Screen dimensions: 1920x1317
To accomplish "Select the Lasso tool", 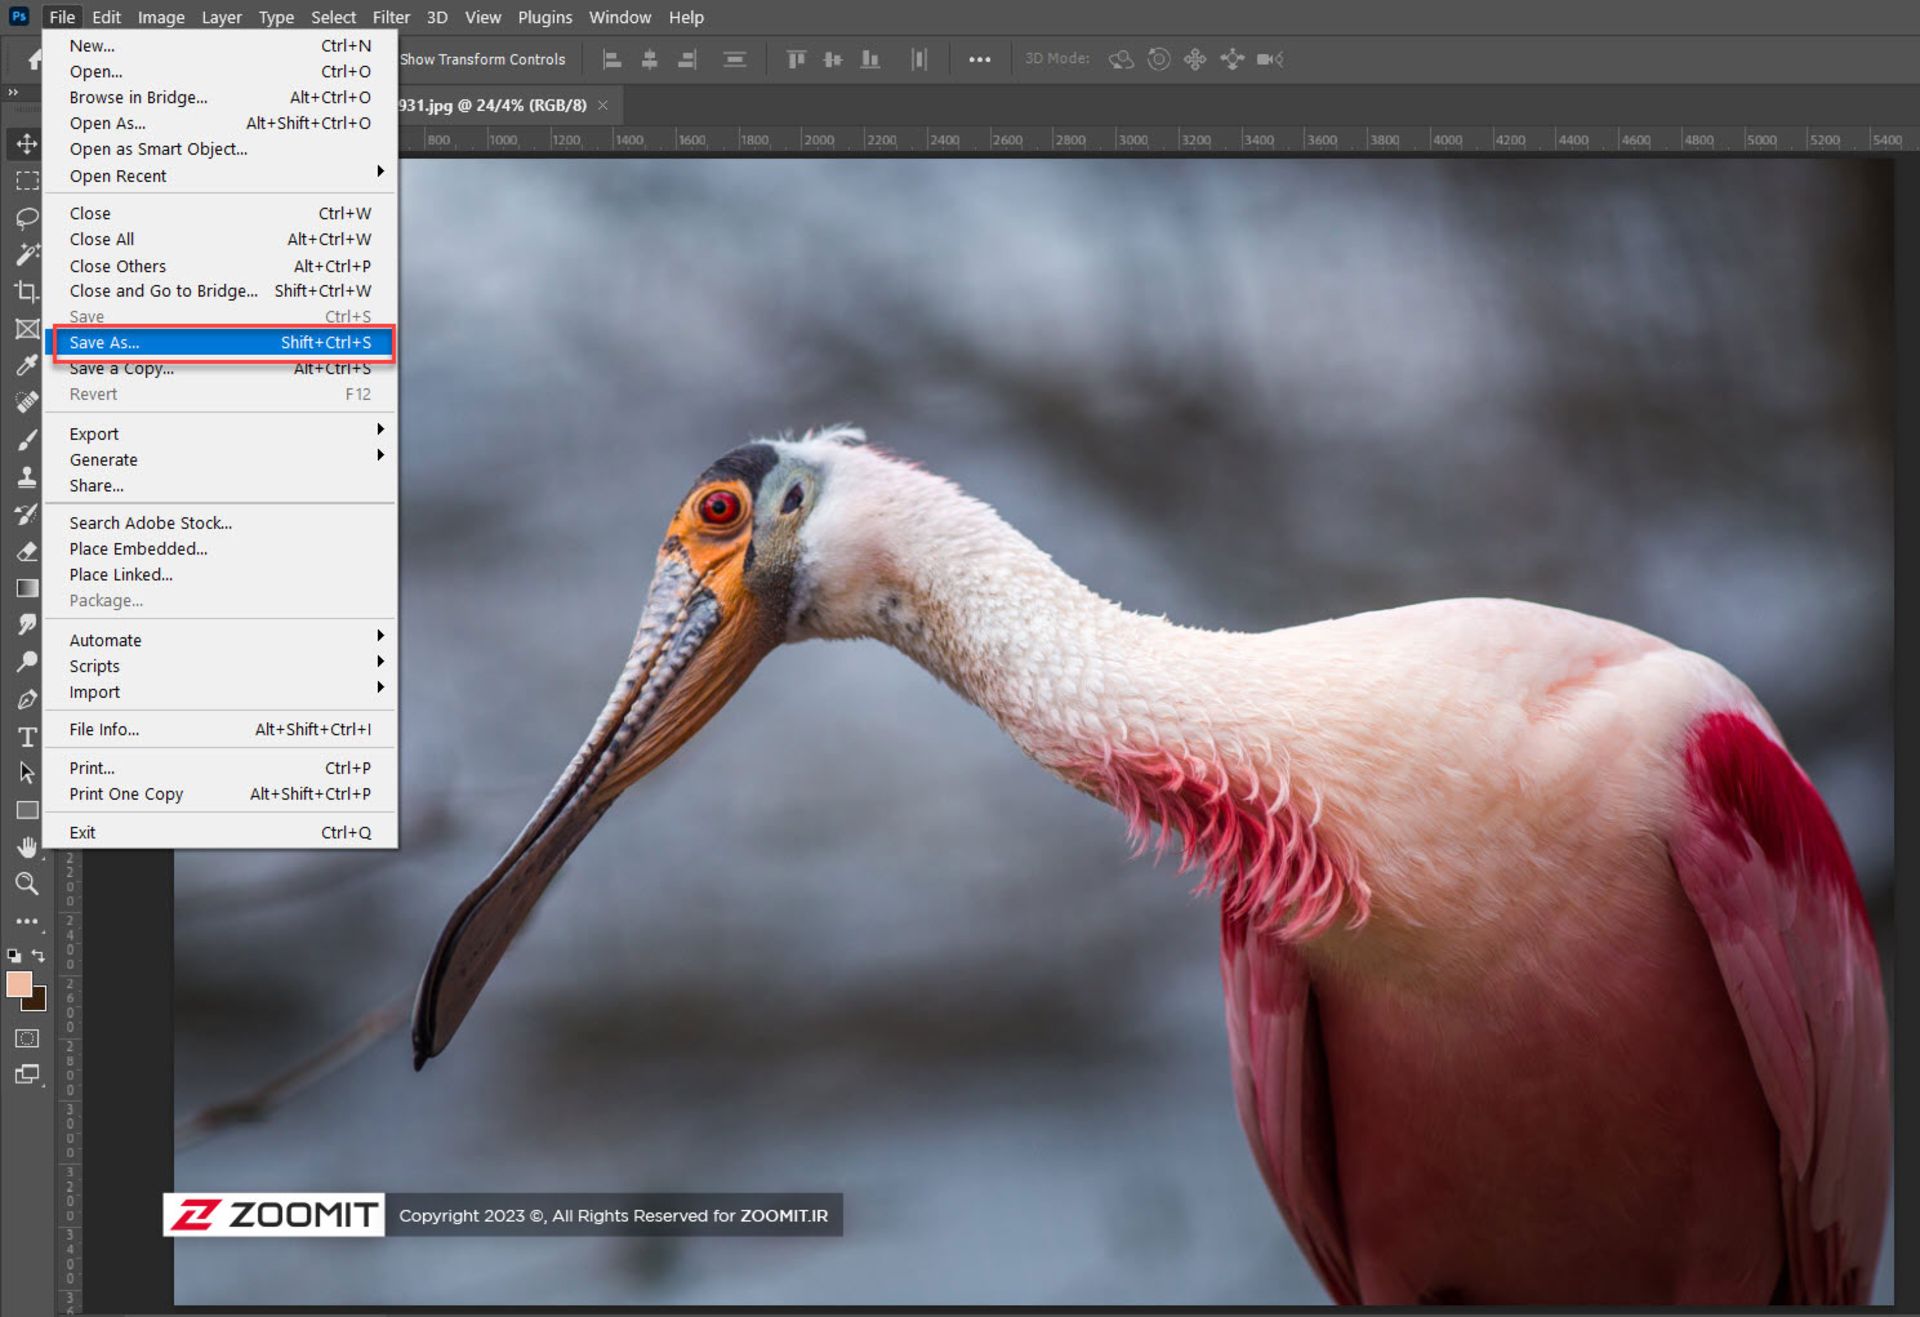I will pos(27,217).
